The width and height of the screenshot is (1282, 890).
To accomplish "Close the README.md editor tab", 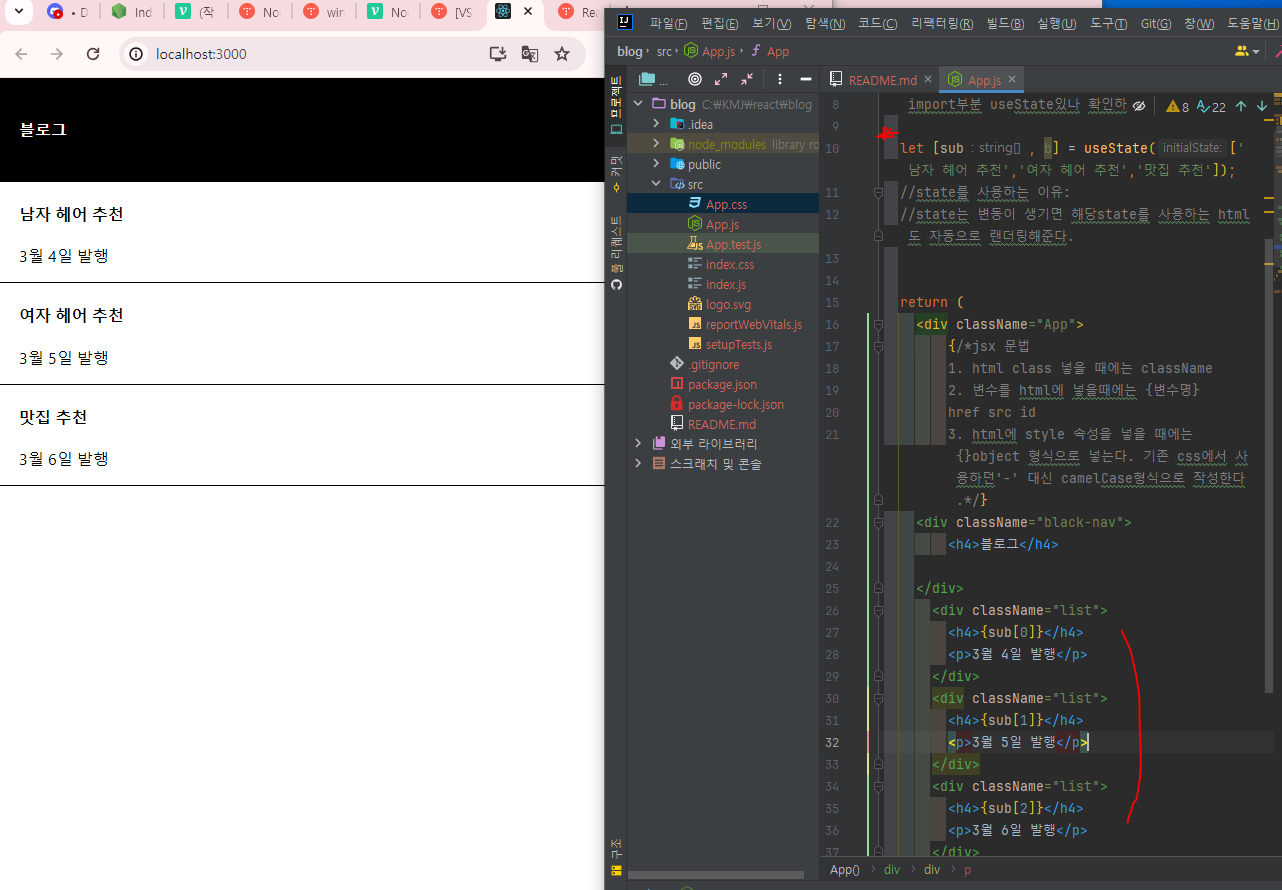I will (x=928, y=80).
